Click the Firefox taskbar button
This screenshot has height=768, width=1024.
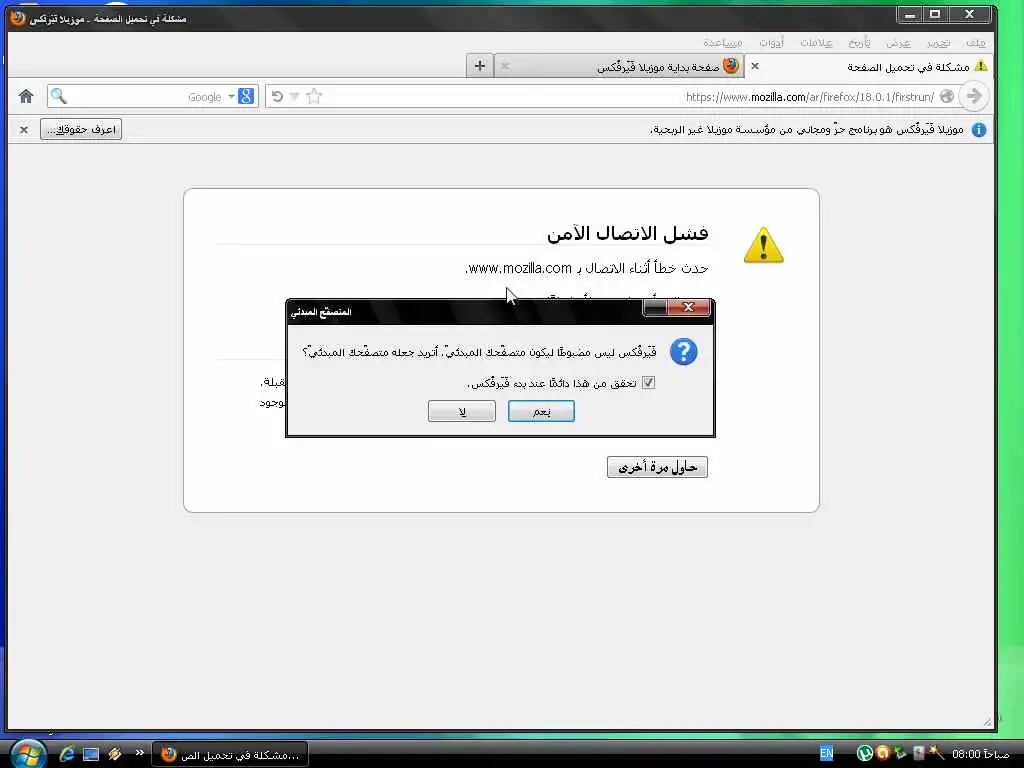coord(230,755)
